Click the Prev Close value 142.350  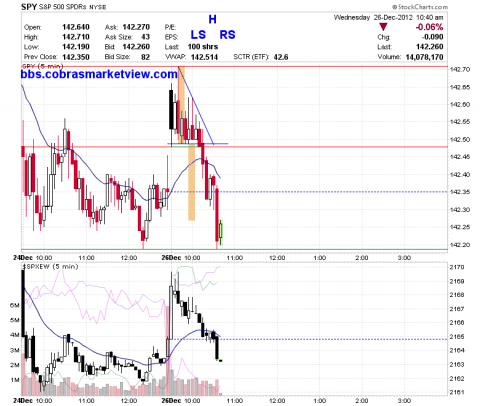(x=76, y=57)
